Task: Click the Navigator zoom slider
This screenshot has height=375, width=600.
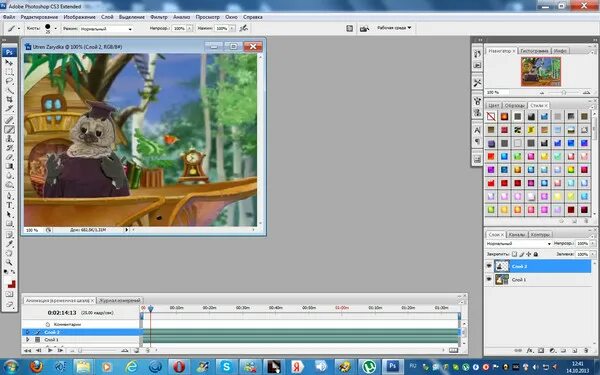Action: coord(564,92)
